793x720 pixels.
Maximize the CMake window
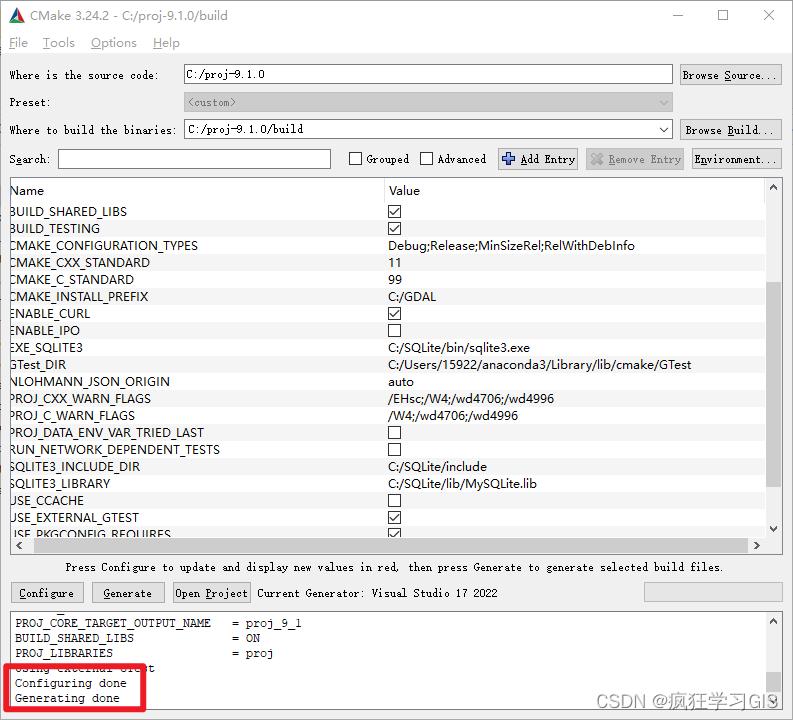[x=723, y=16]
